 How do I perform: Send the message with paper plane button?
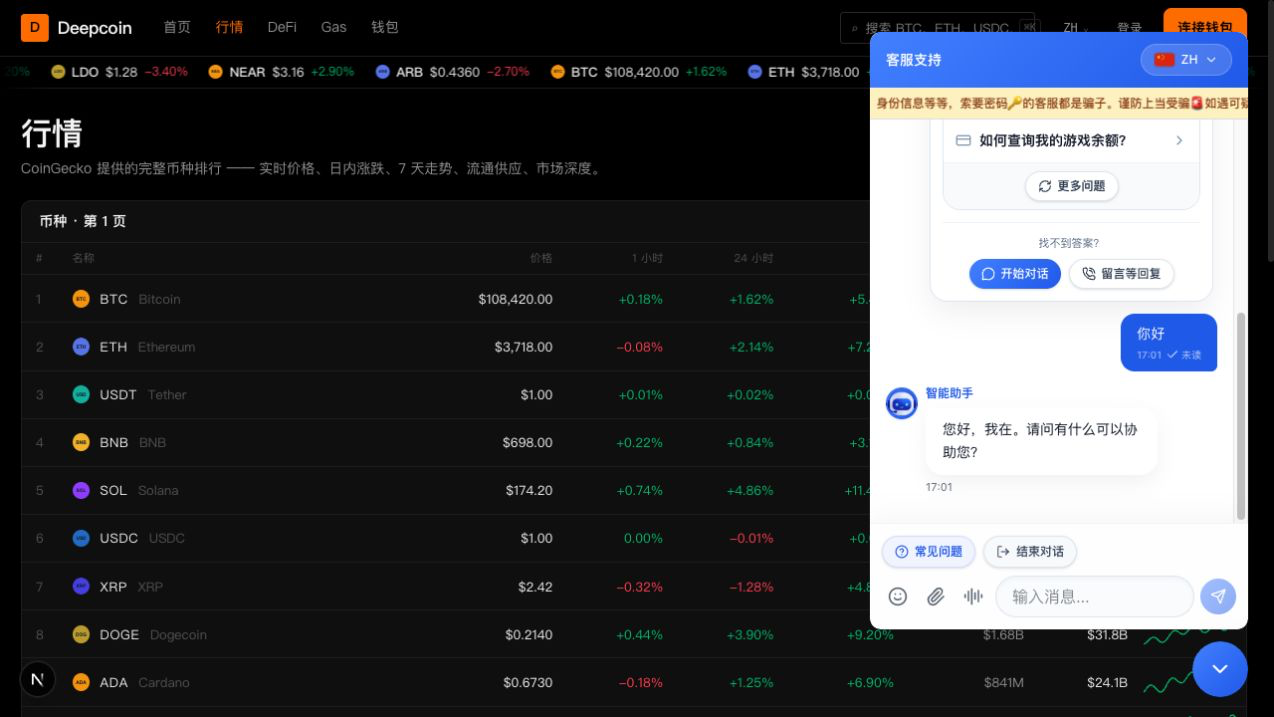point(1218,596)
